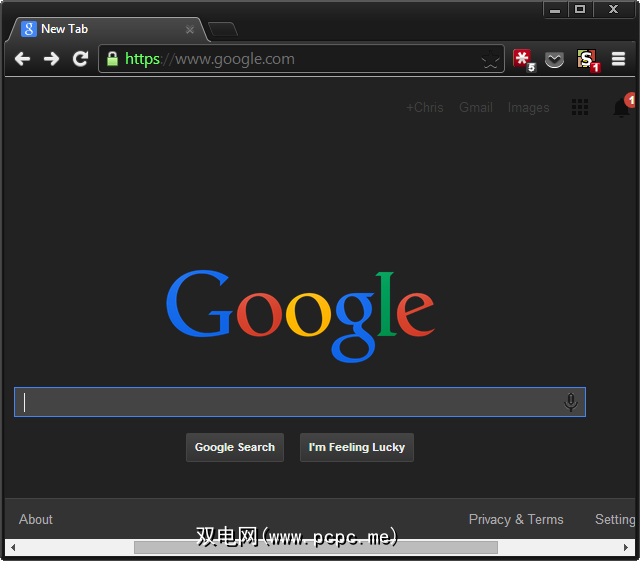Select the New Tab tab

coord(108,29)
